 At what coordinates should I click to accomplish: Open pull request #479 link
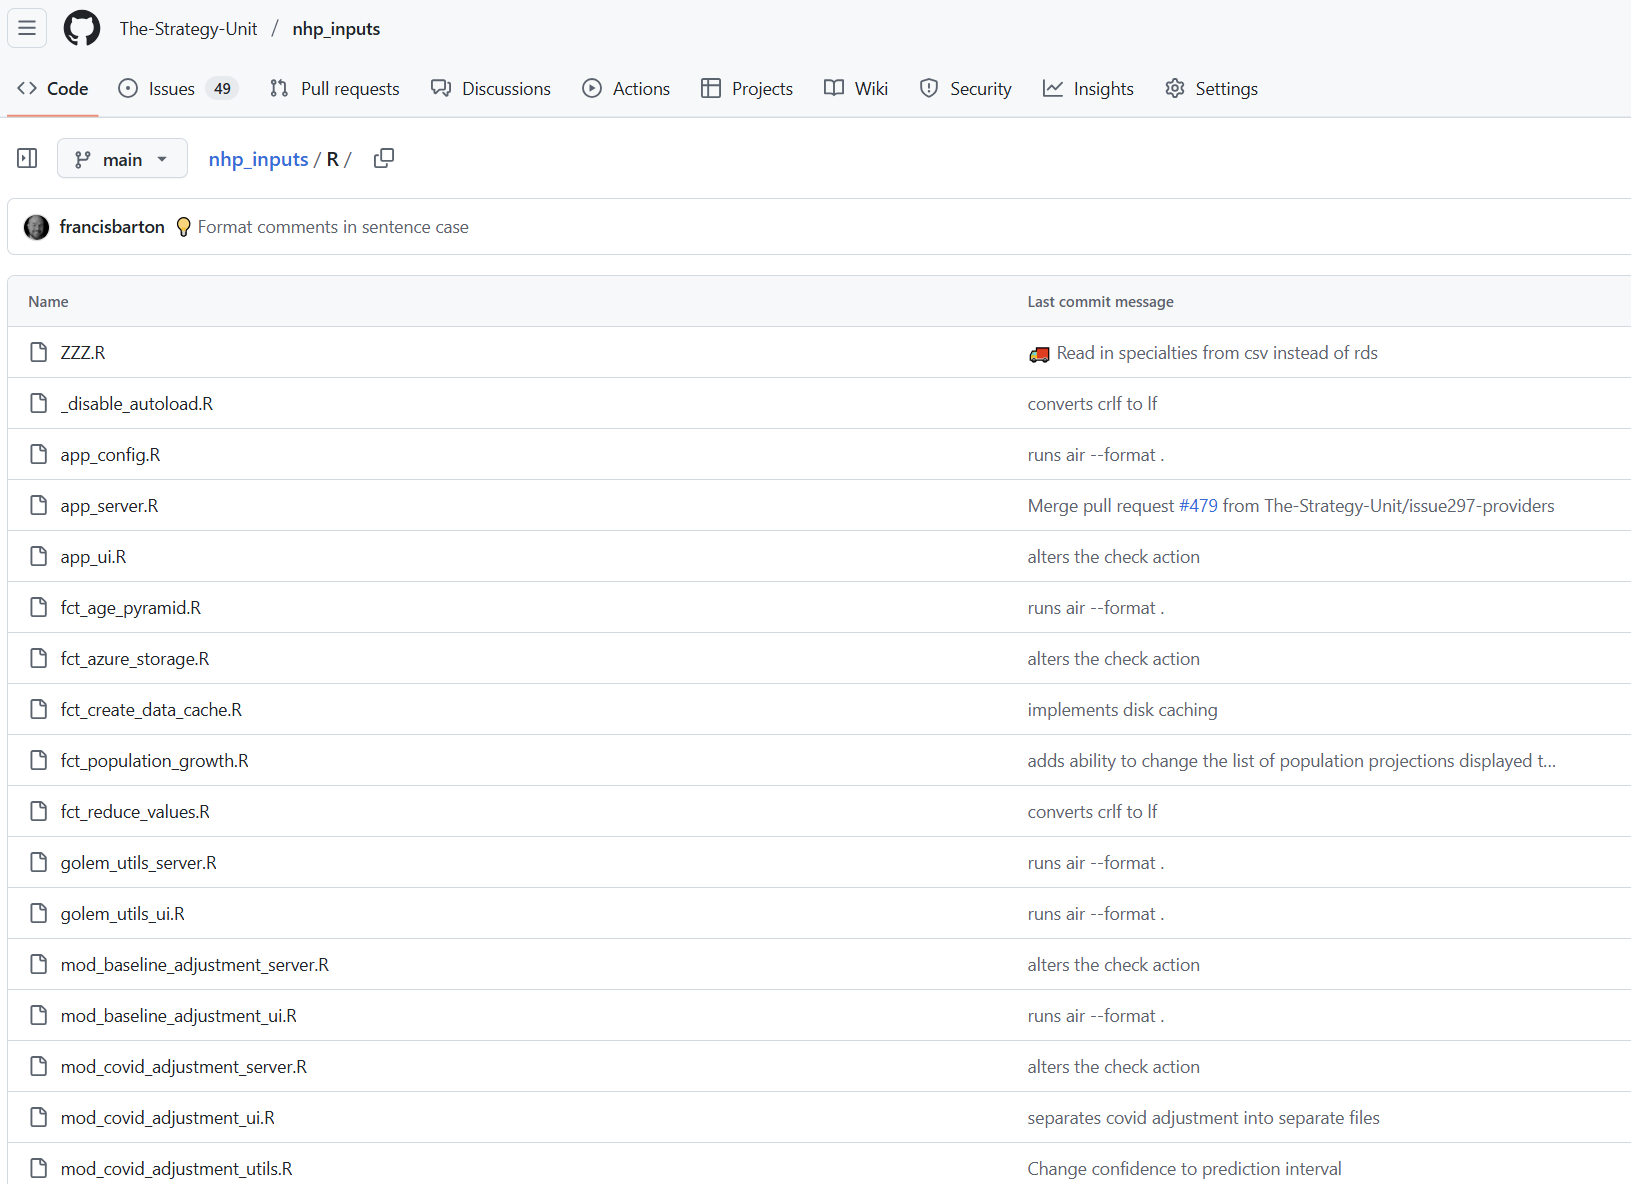[x=1198, y=506]
